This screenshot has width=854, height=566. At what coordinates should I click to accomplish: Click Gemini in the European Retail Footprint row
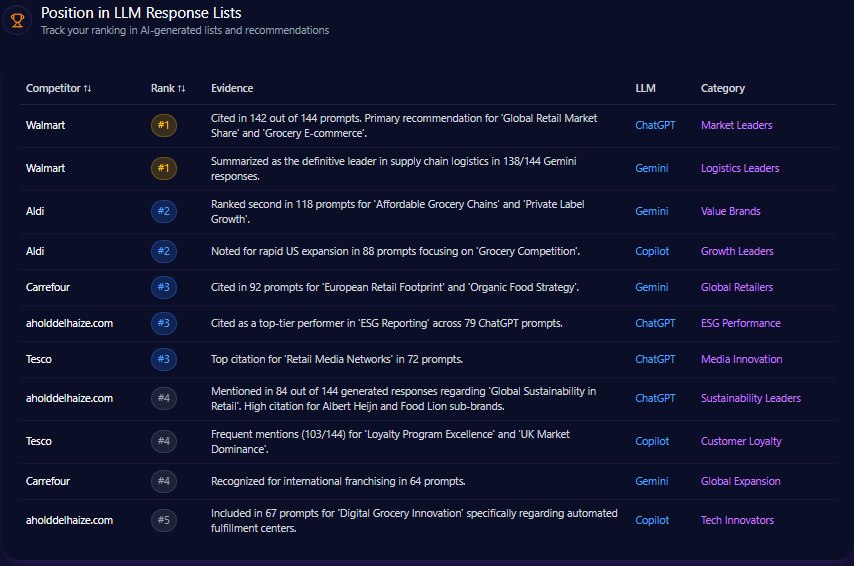(652, 287)
